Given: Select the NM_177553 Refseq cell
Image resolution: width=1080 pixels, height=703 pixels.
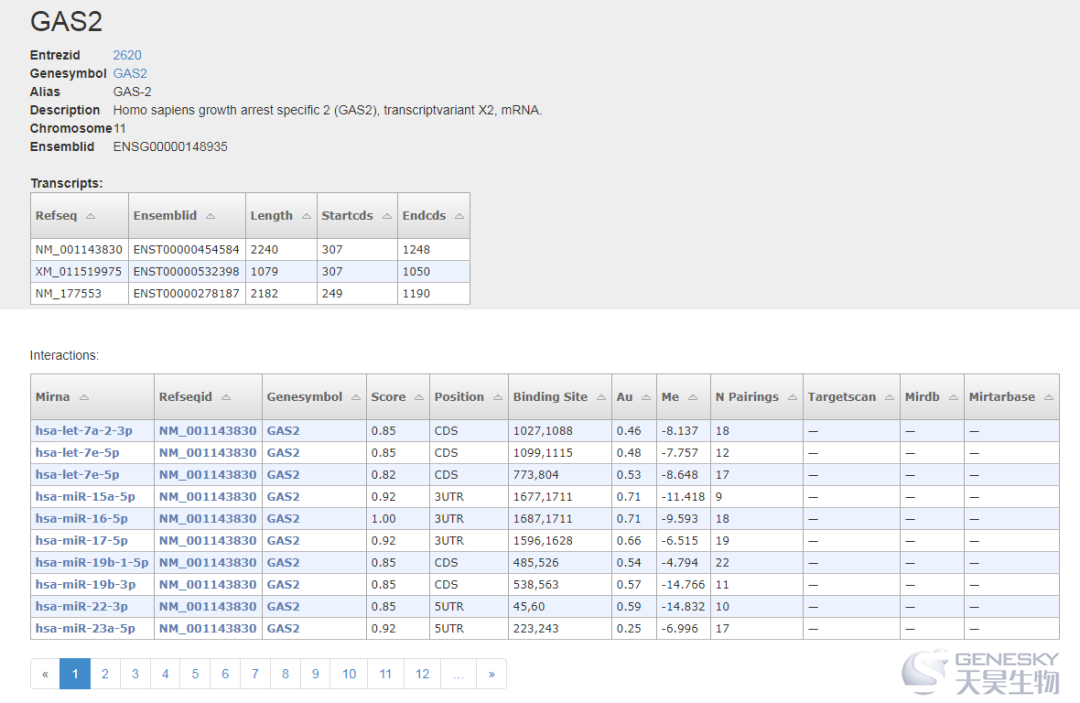Looking at the screenshot, I should [79, 294].
